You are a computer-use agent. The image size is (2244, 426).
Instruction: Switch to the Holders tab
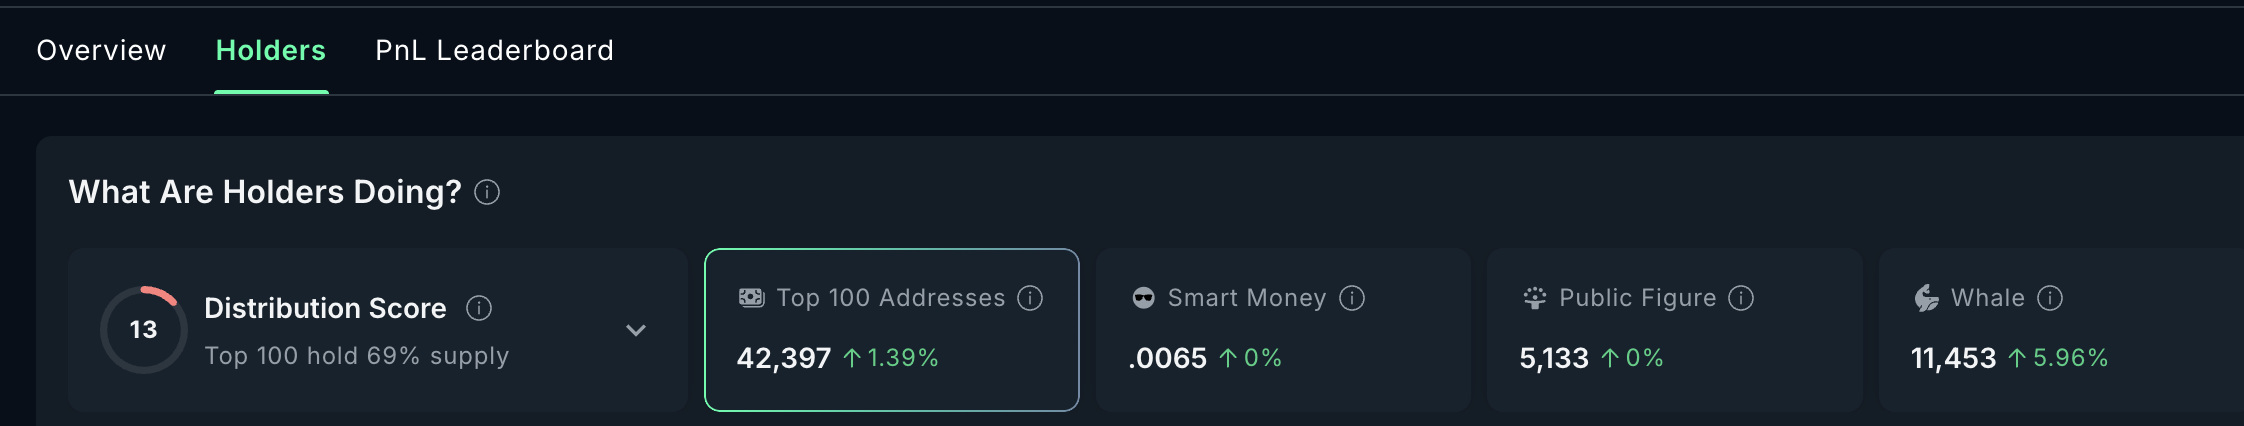271,50
